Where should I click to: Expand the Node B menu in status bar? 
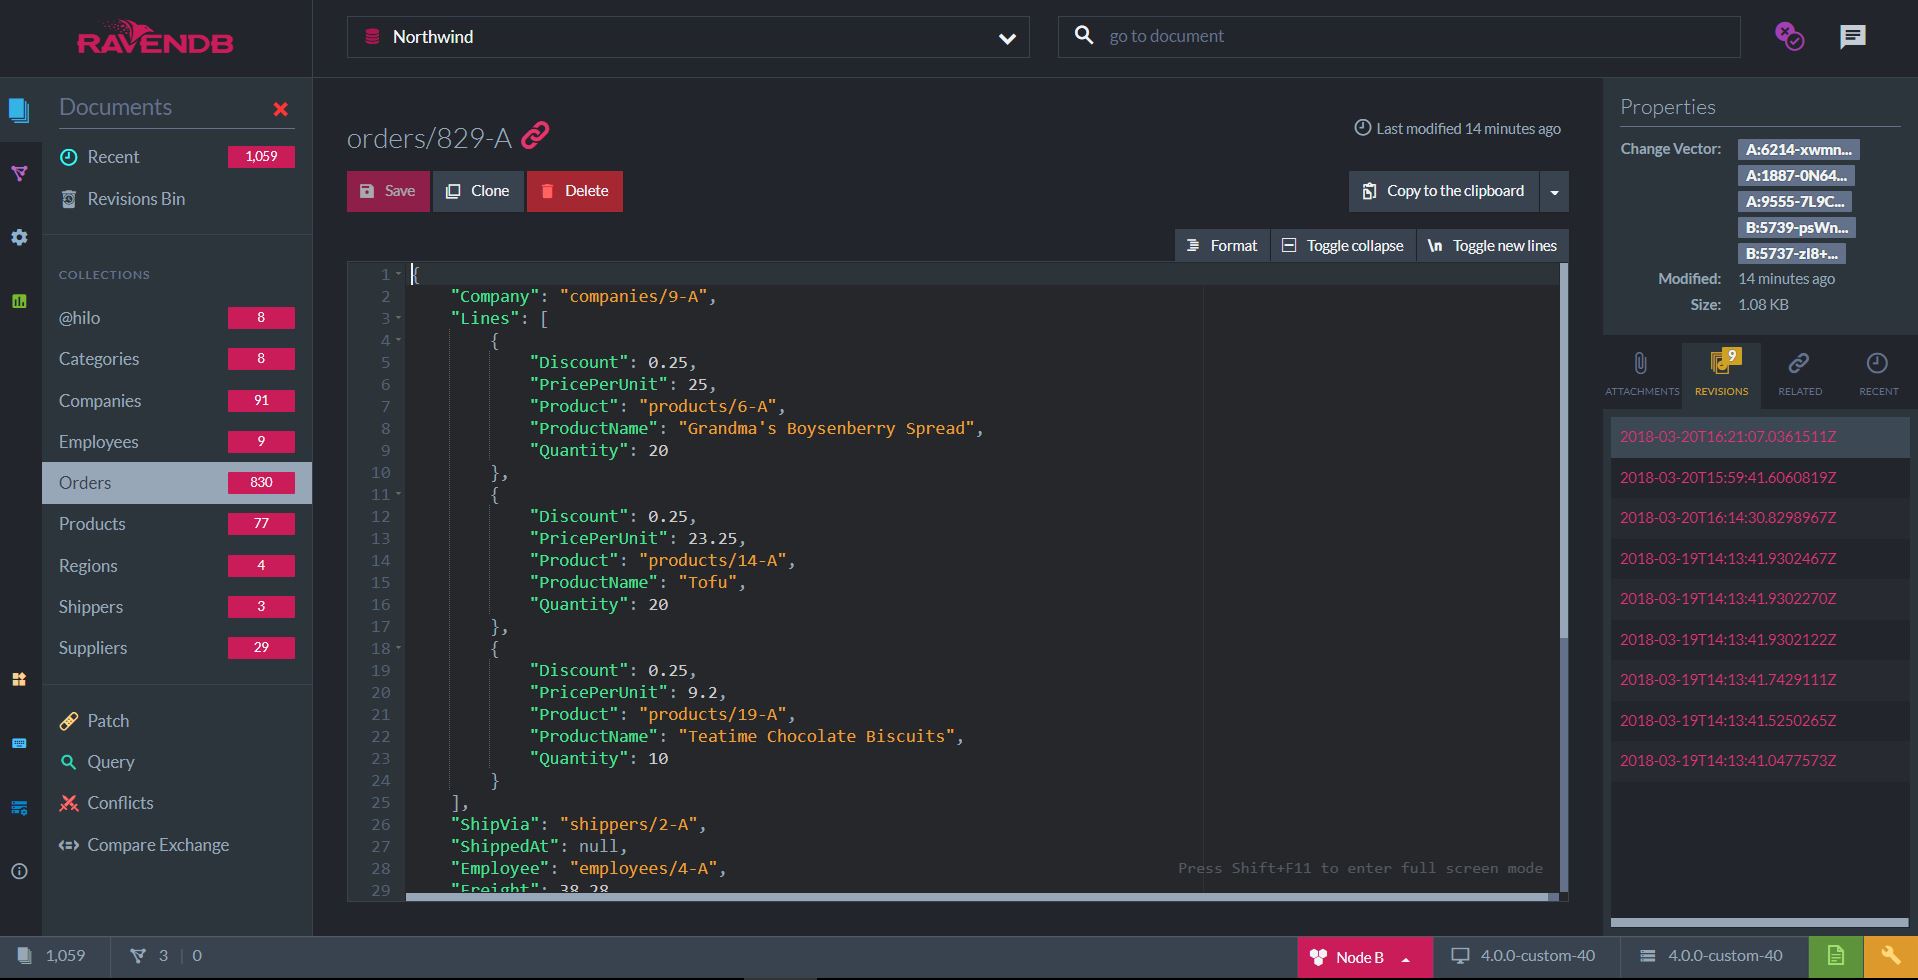coord(1364,957)
